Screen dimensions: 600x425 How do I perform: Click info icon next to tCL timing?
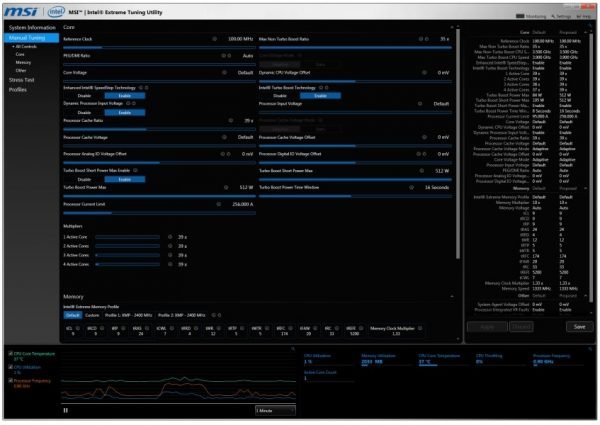(x=78, y=328)
